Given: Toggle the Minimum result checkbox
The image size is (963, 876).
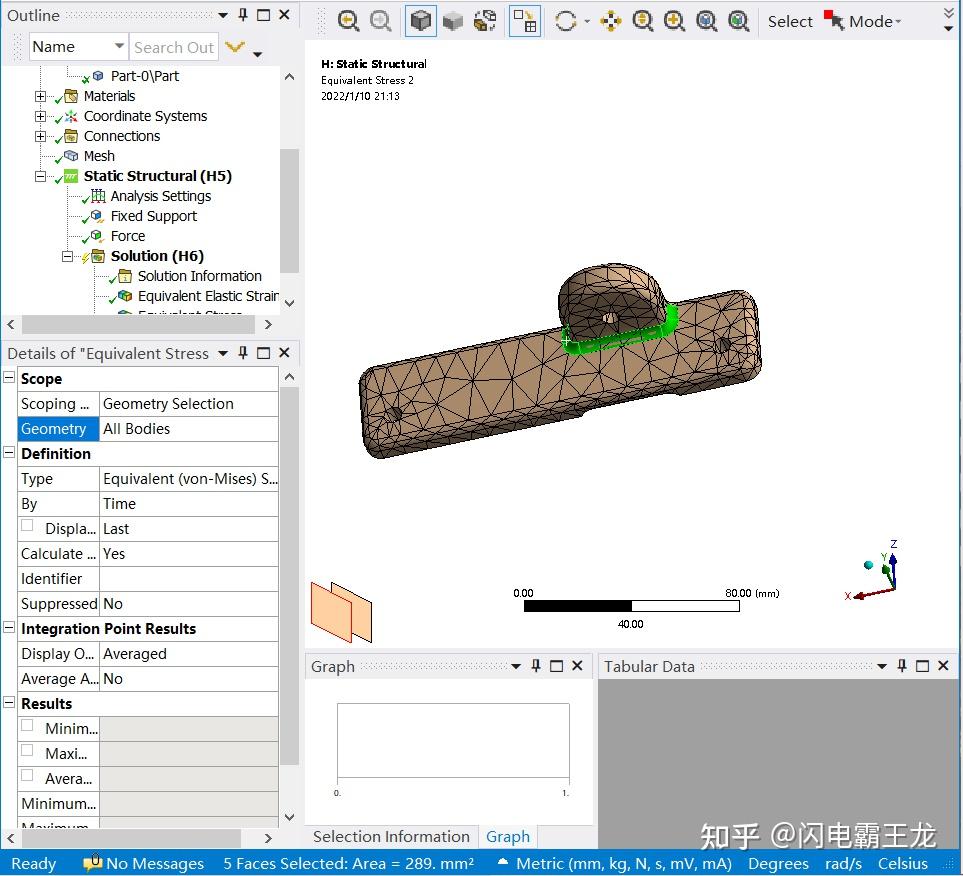Looking at the screenshot, I should coord(27,725).
